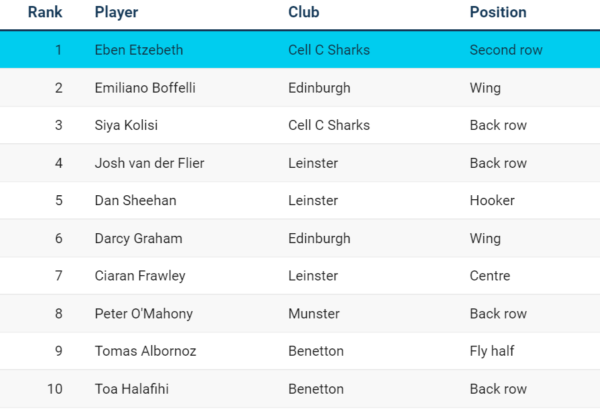The image size is (600, 409).
Task: Select the Club column header
Action: pyautogui.click(x=303, y=12)
